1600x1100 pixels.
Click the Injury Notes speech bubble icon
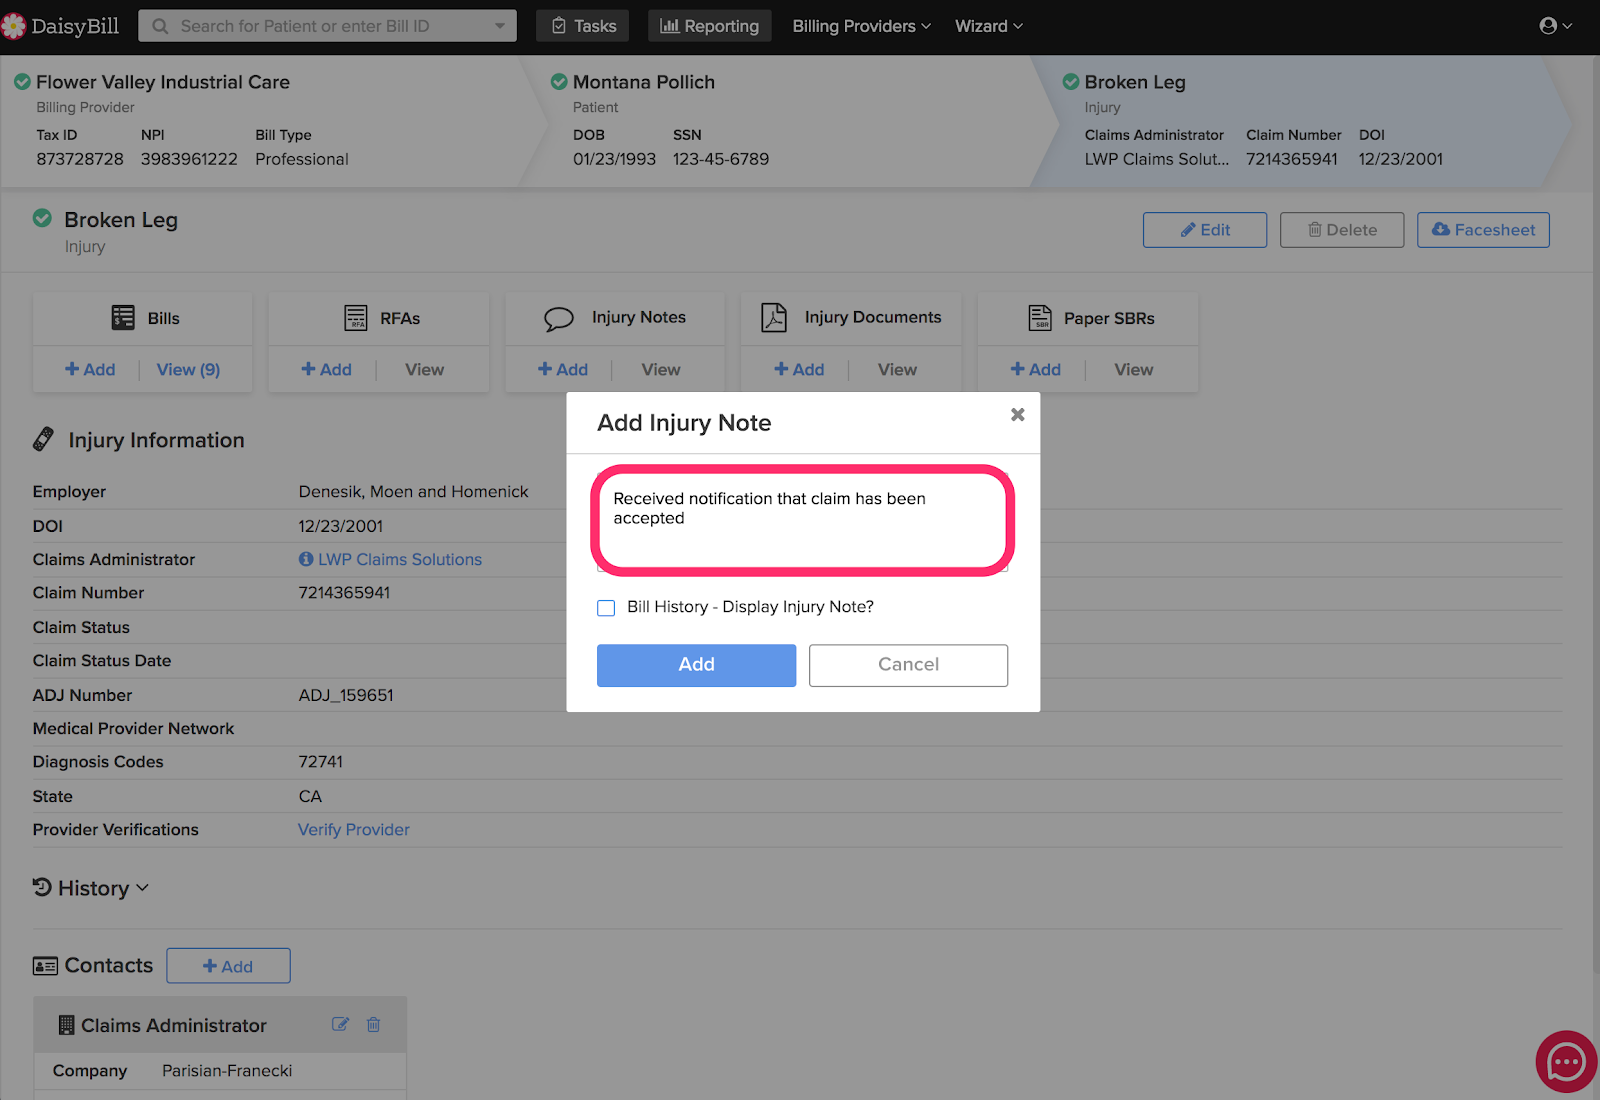coord(559,318)
